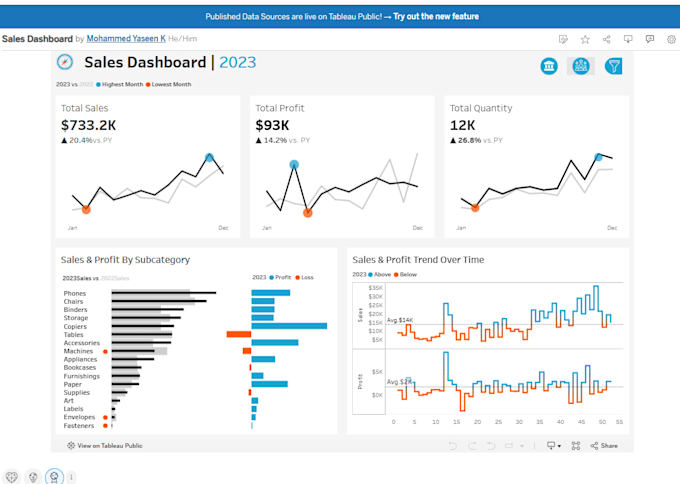This screenshot has width=680, height=484.
Task: Click the highlighted ribbon award badge icon
Action: coord(54,477)
